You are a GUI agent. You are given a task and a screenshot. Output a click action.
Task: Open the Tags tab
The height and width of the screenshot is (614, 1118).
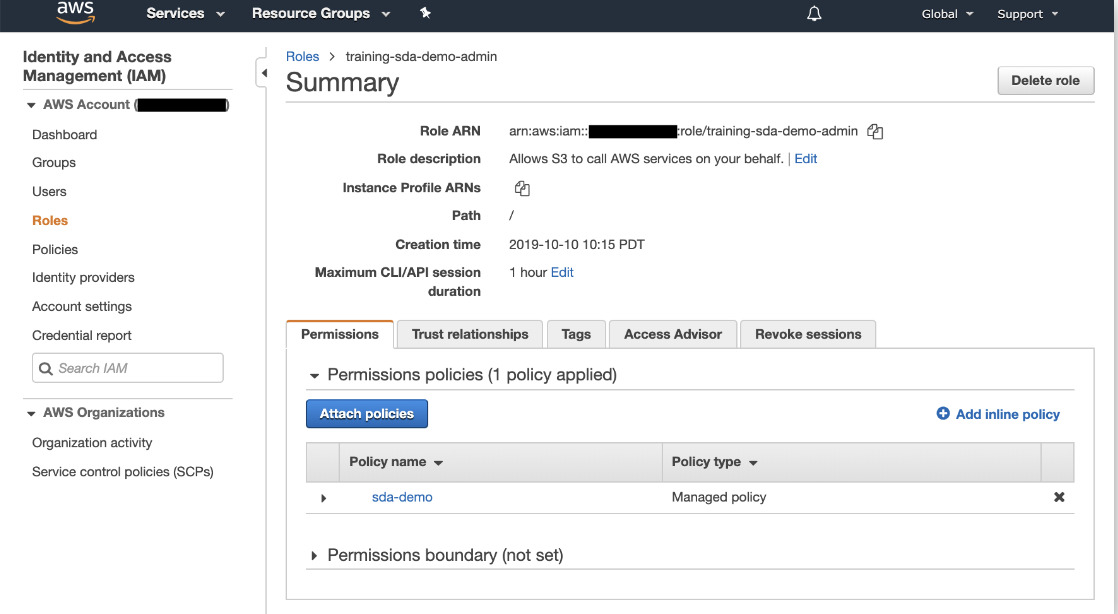[576, 334]
